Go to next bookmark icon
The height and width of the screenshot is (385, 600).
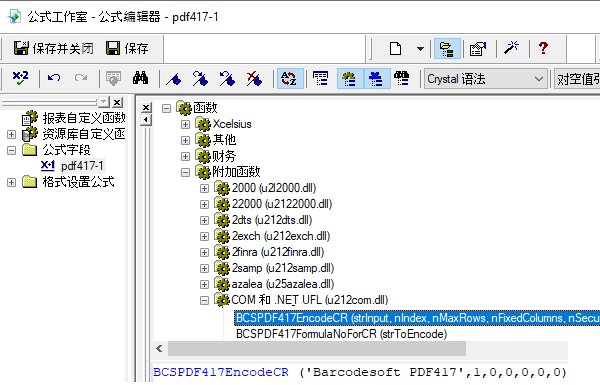(x=200, y=78)
